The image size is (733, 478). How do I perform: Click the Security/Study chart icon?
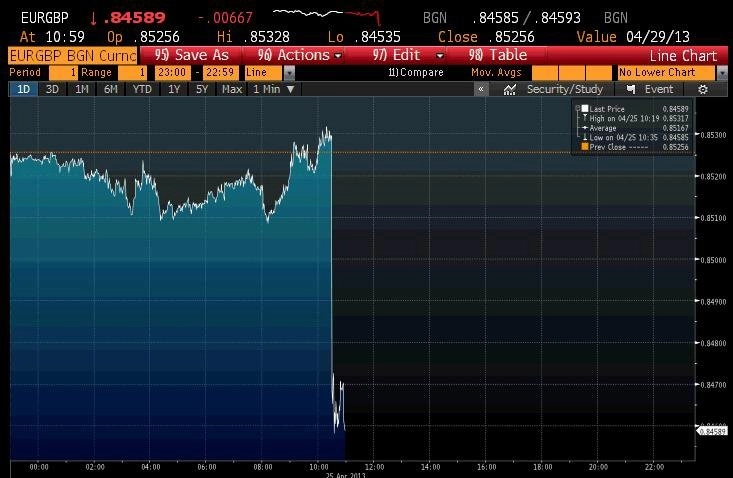[x=510, y=89]
